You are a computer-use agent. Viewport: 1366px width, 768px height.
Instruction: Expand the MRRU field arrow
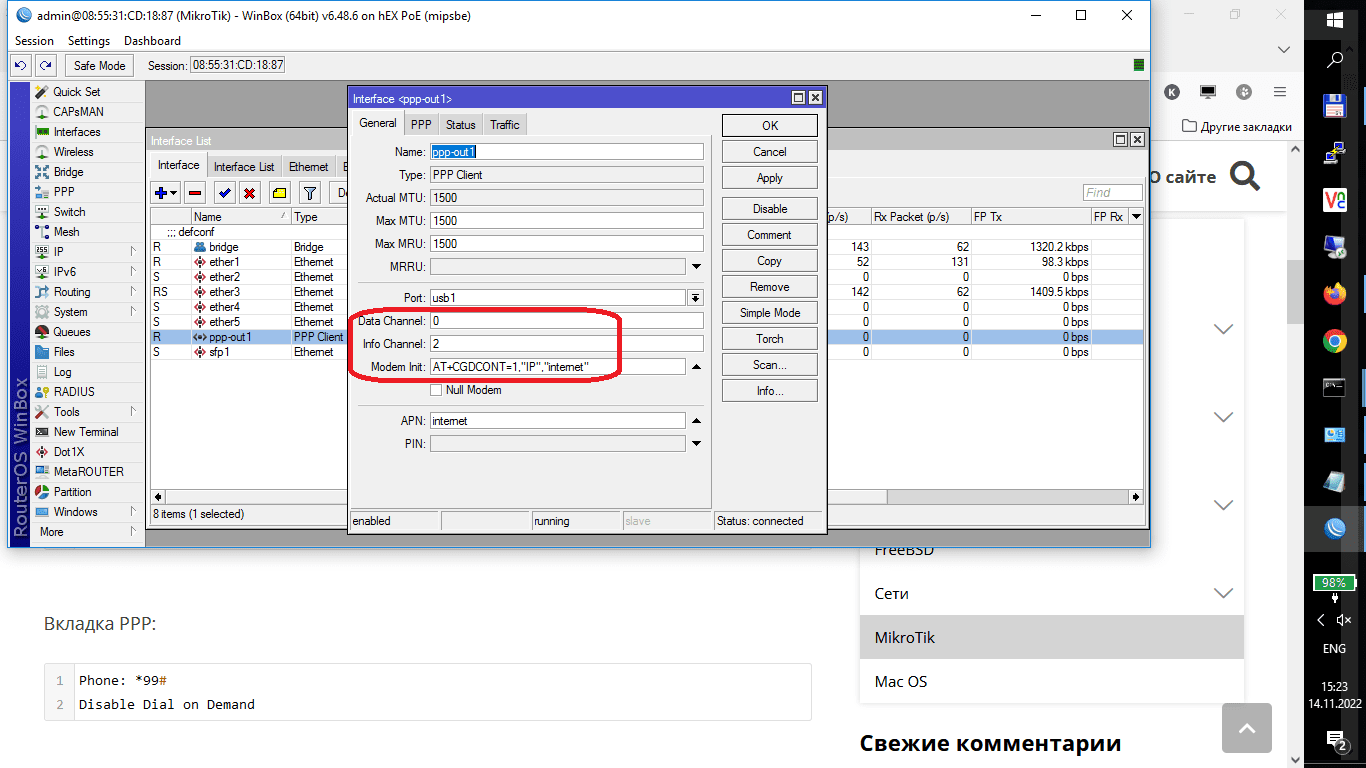tap(696, 267)
